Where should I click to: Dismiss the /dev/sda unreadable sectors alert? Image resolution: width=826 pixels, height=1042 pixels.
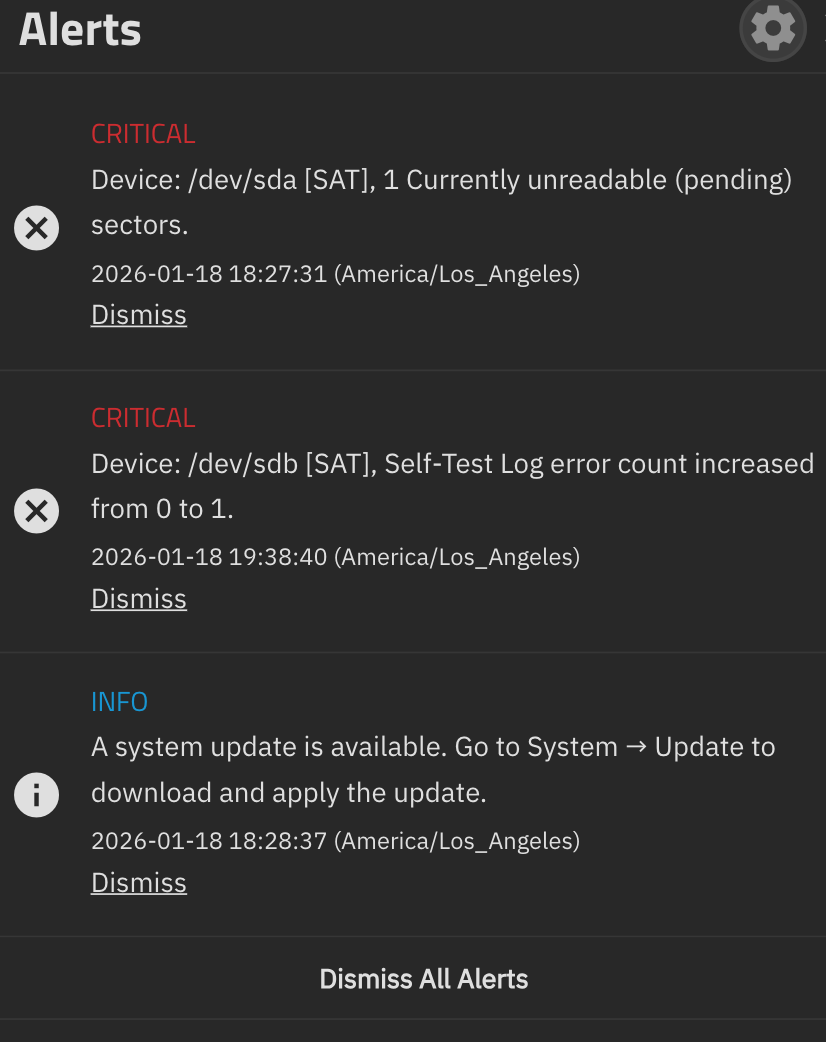(139, 315)
